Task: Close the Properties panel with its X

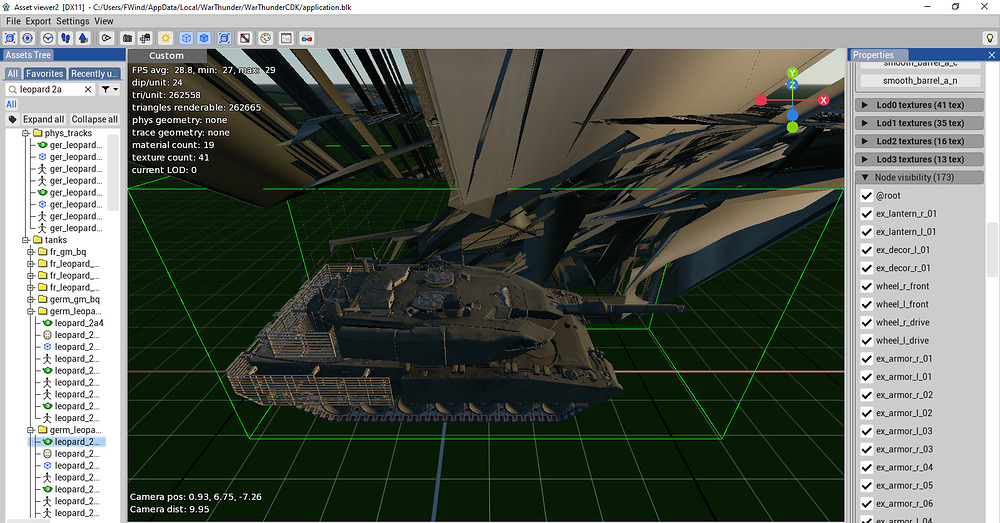Action: (991, 55)
